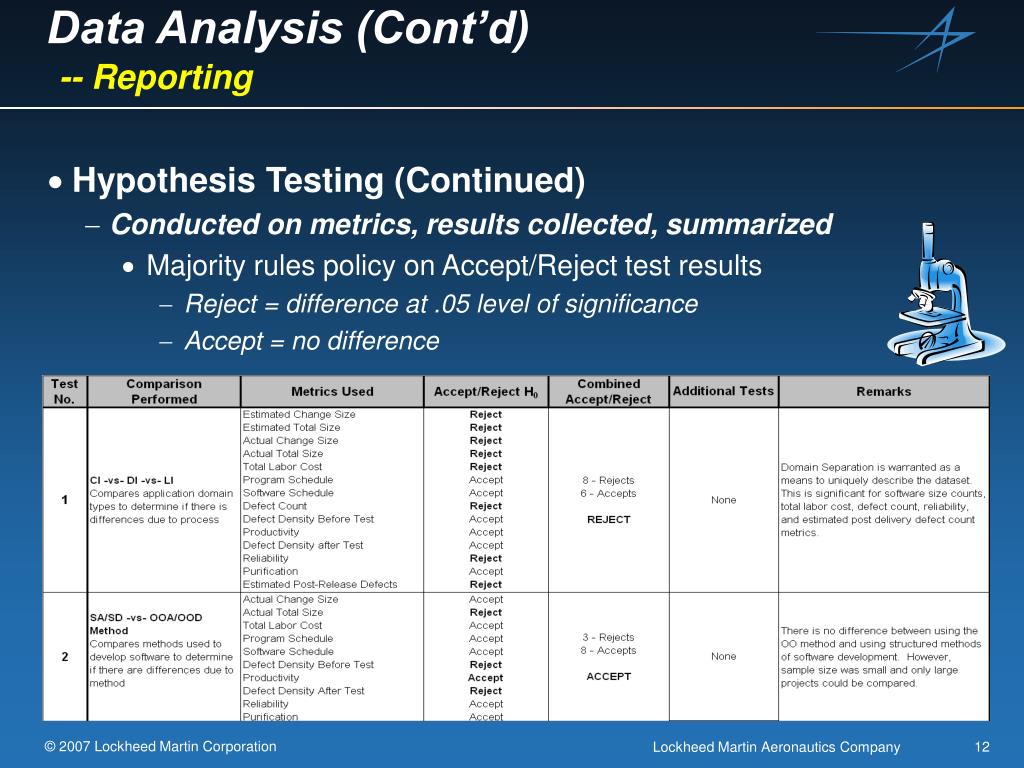Click the 'Accept/Reject H0' column header
1024x768 pixels.
[486, 391]
